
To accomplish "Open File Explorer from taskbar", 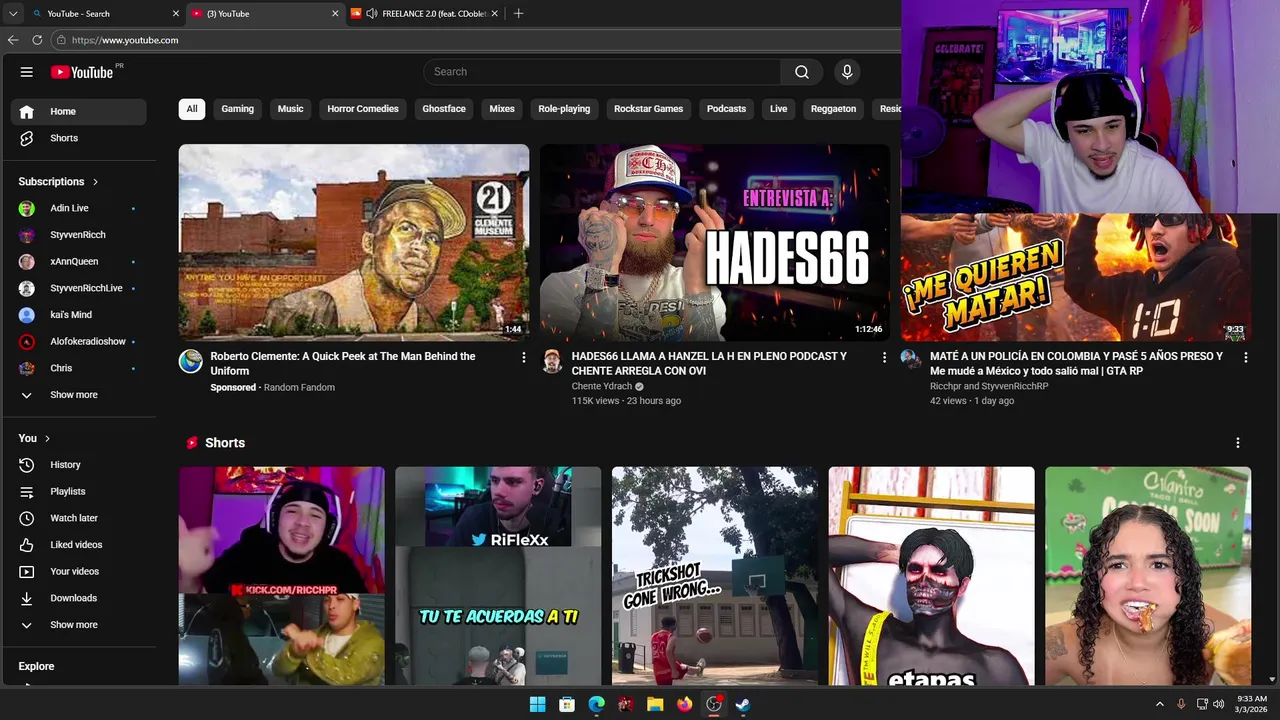I will tap(655, 704).
